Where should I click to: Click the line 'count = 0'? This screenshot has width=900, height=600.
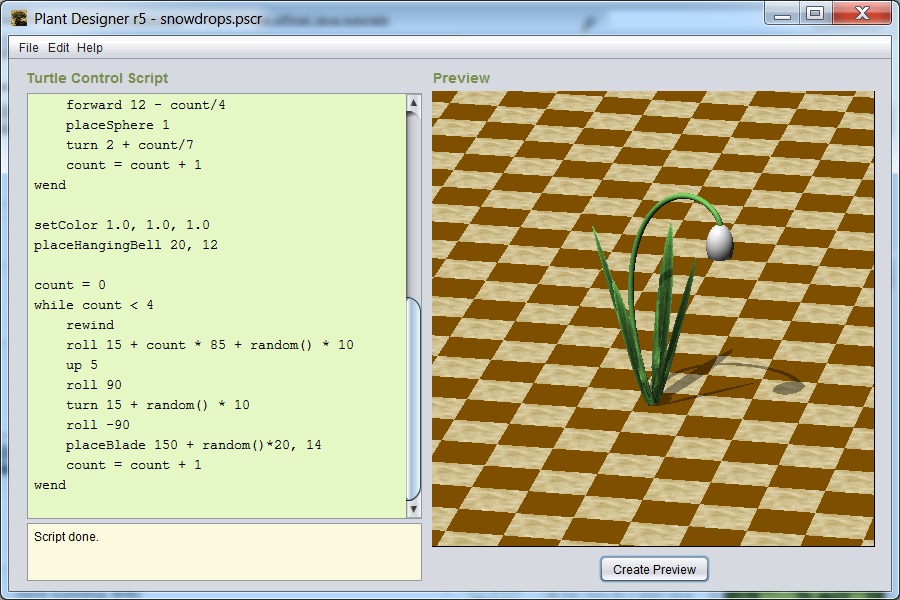pyautogui.click(x=69, y=285)
